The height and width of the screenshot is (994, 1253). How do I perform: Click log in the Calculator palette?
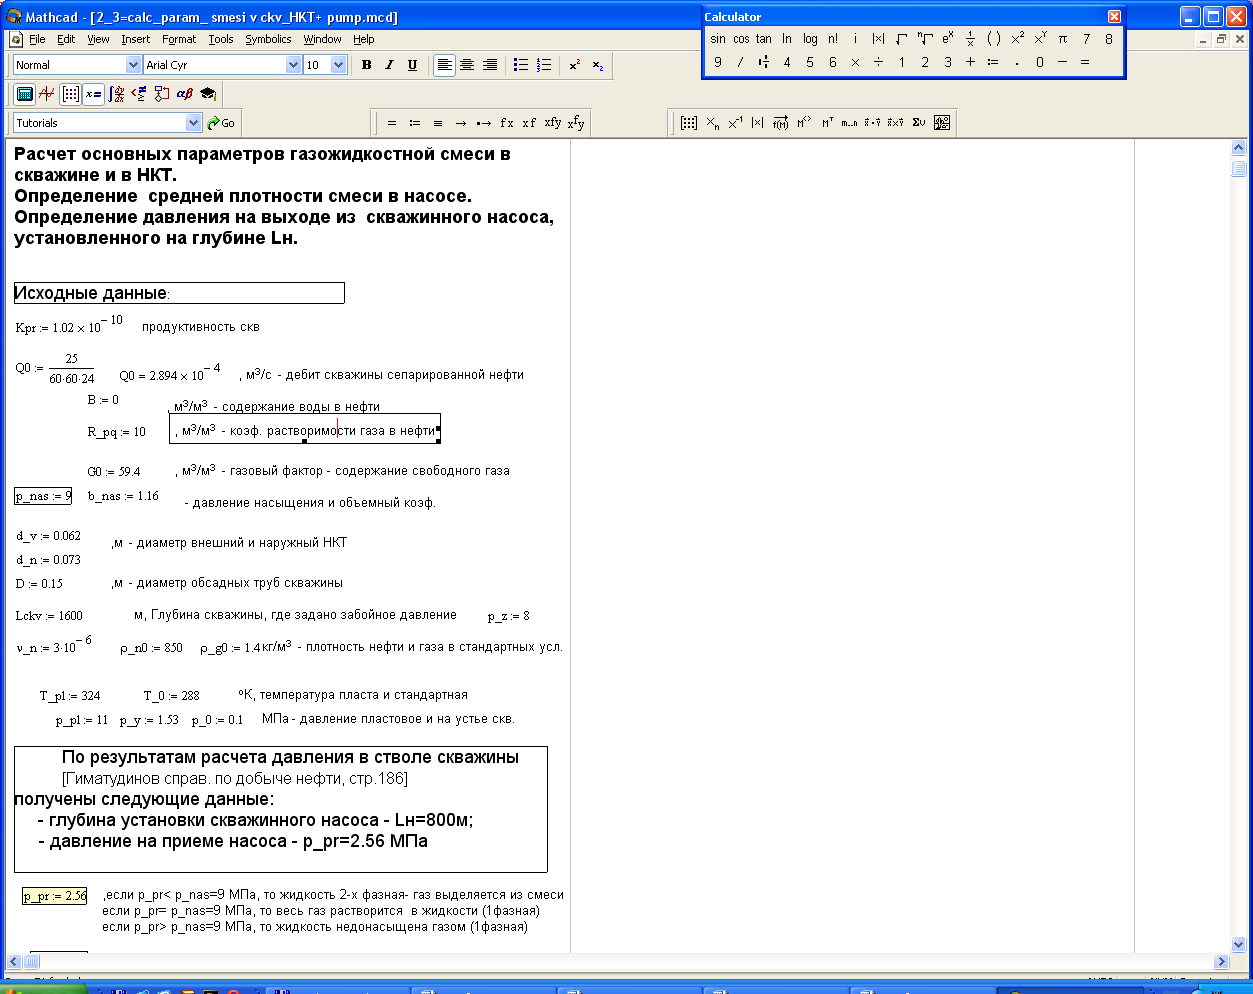810,39
